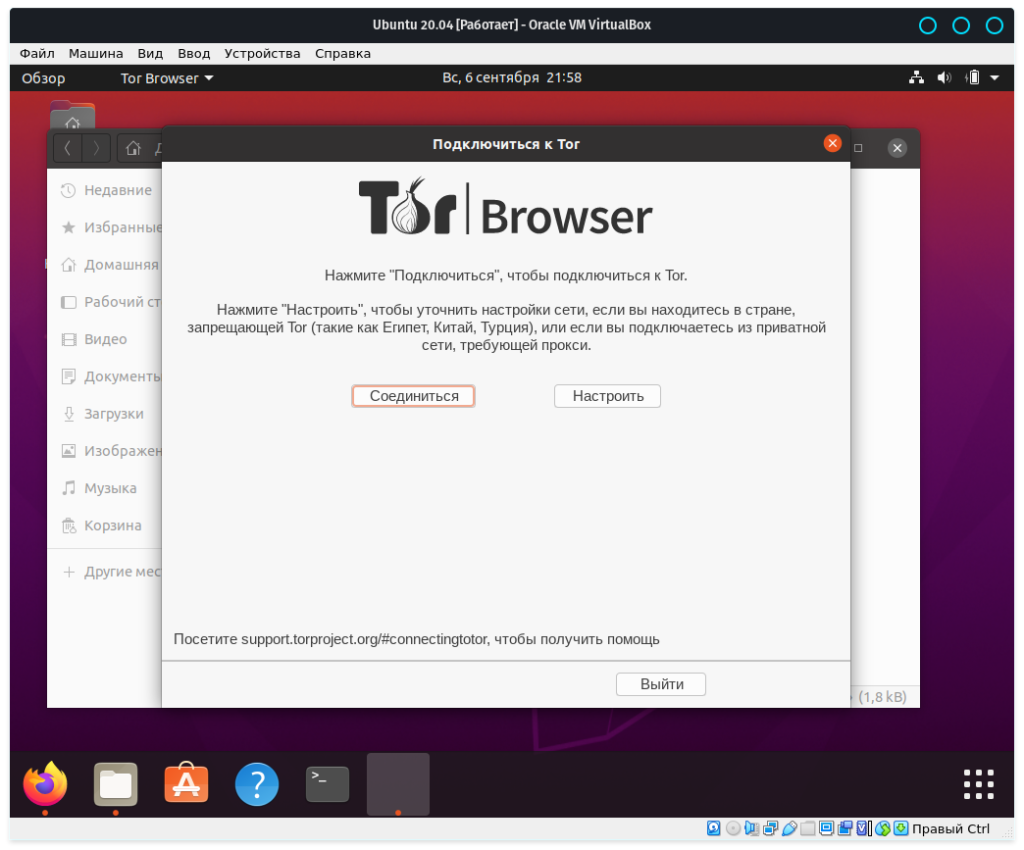Image resolution: width=1024 pixels, height=850 pixels.
Task: Open Tor network settings via Настроить
Action: (x=607, y=396)
